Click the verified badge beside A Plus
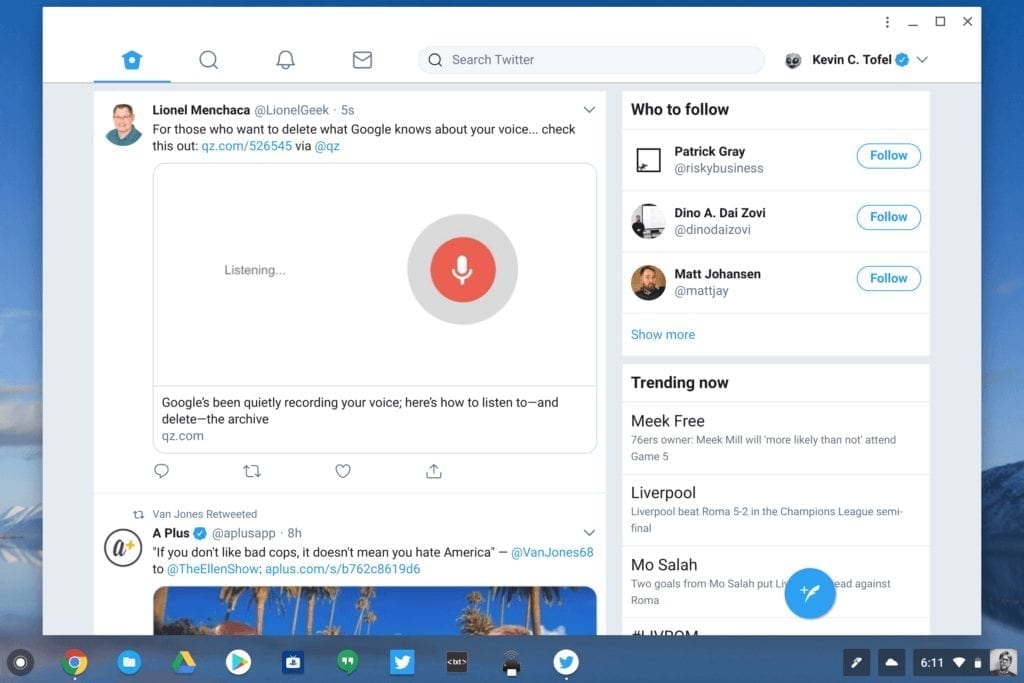Viewport: 1024px width, 683px height. [200, 533]
